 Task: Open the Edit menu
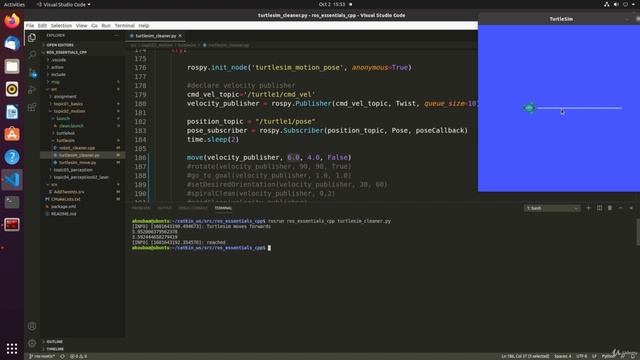pos(42,25)
